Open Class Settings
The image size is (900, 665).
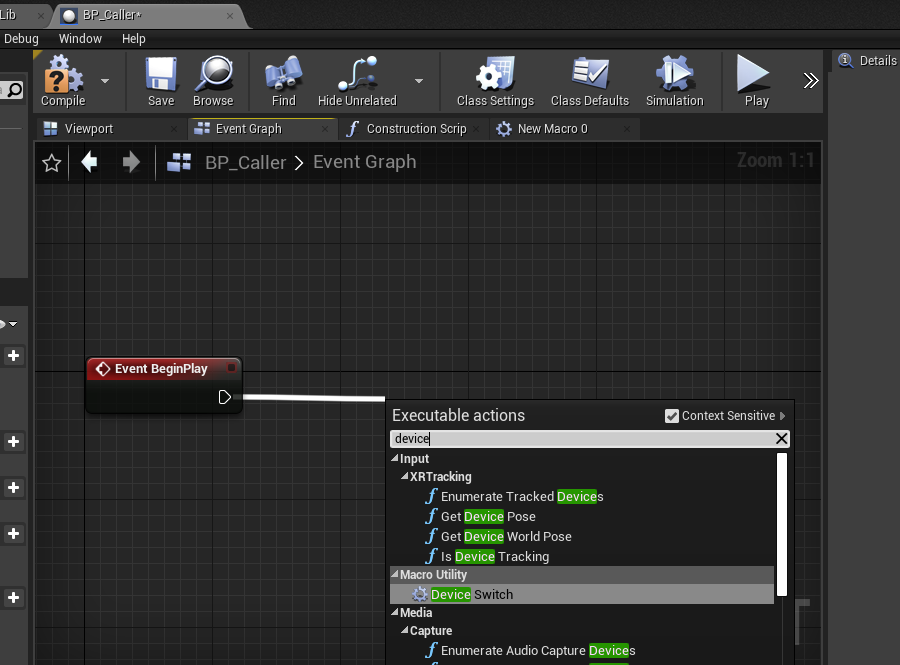coord(495,81)
